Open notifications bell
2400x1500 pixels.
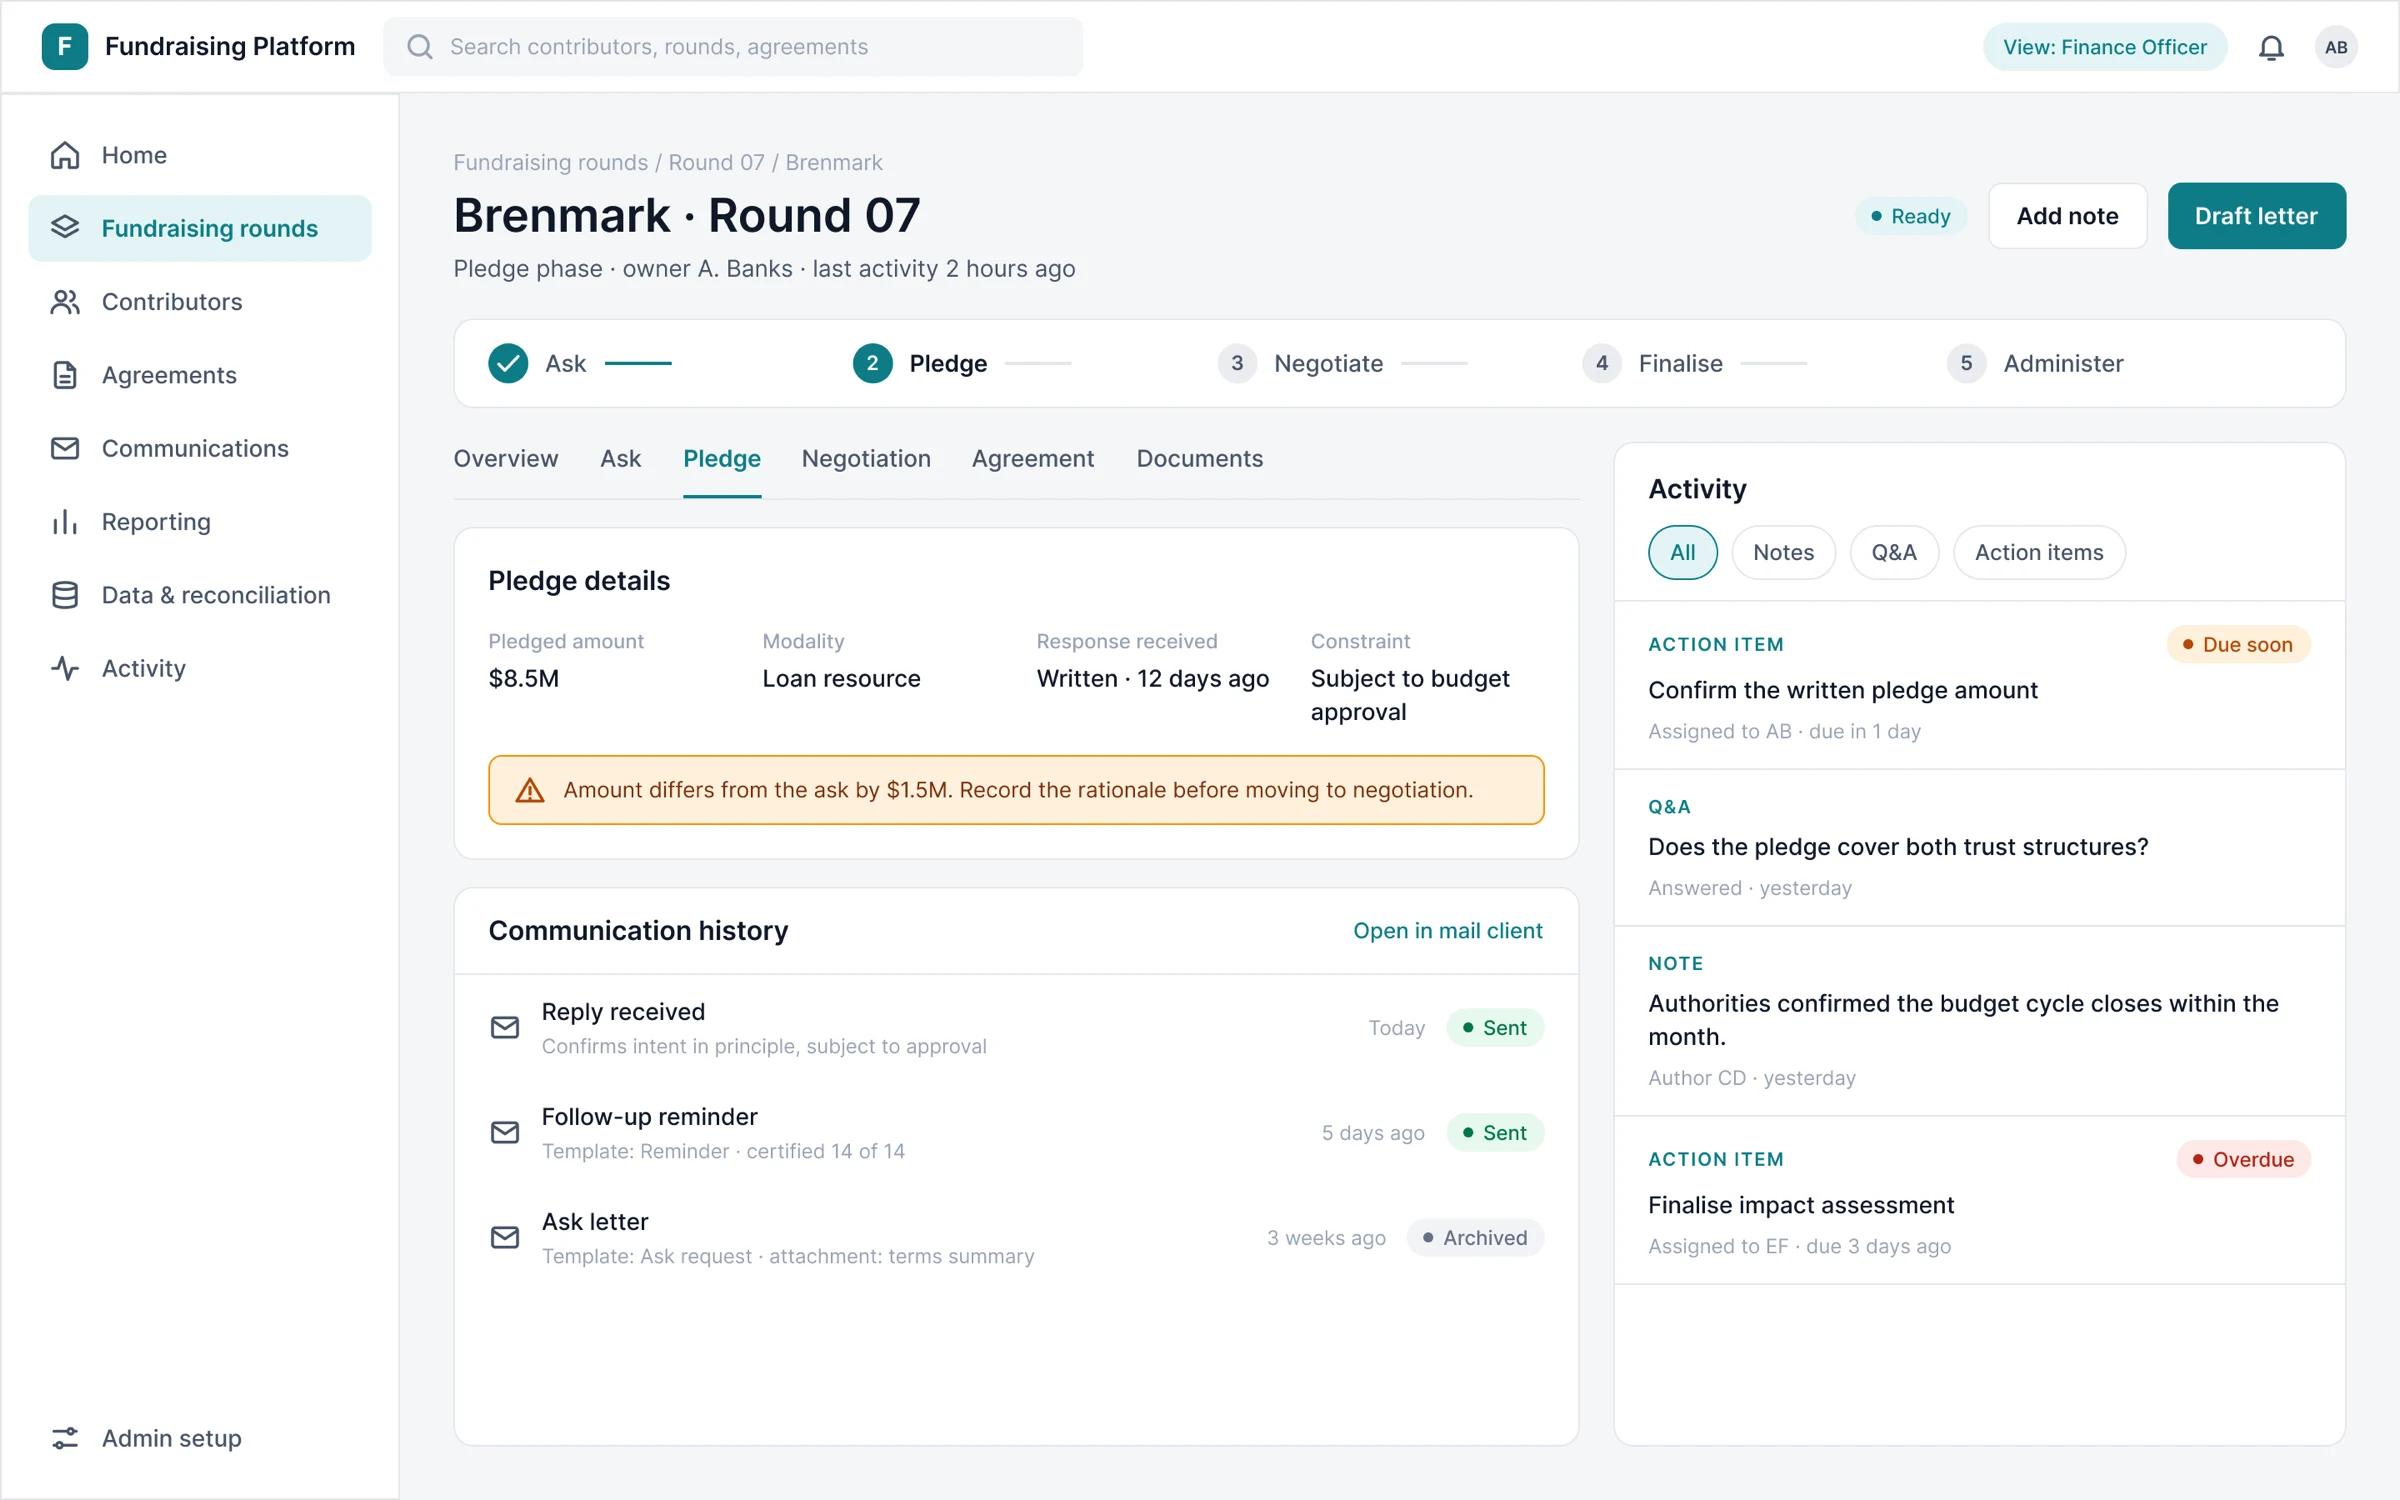click(x=2271, y=47)
